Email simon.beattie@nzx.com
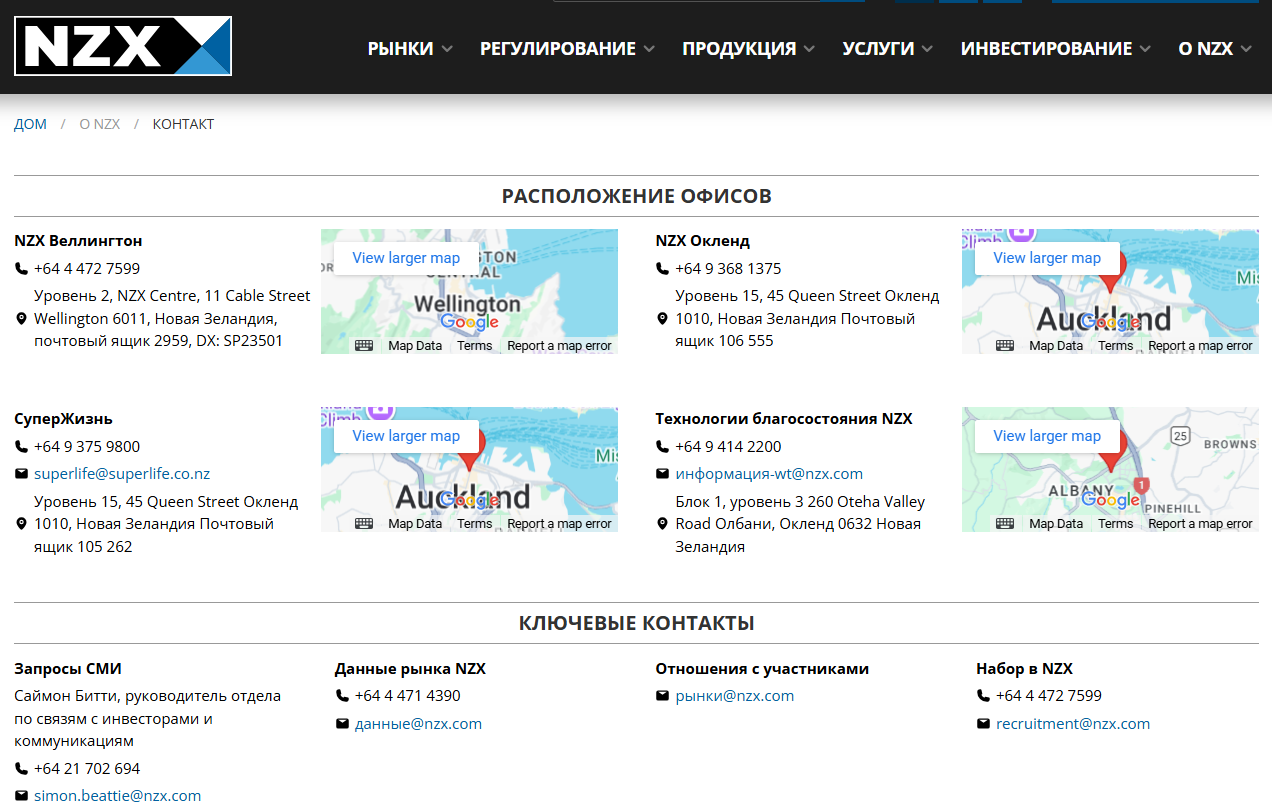 coord(117,796)
